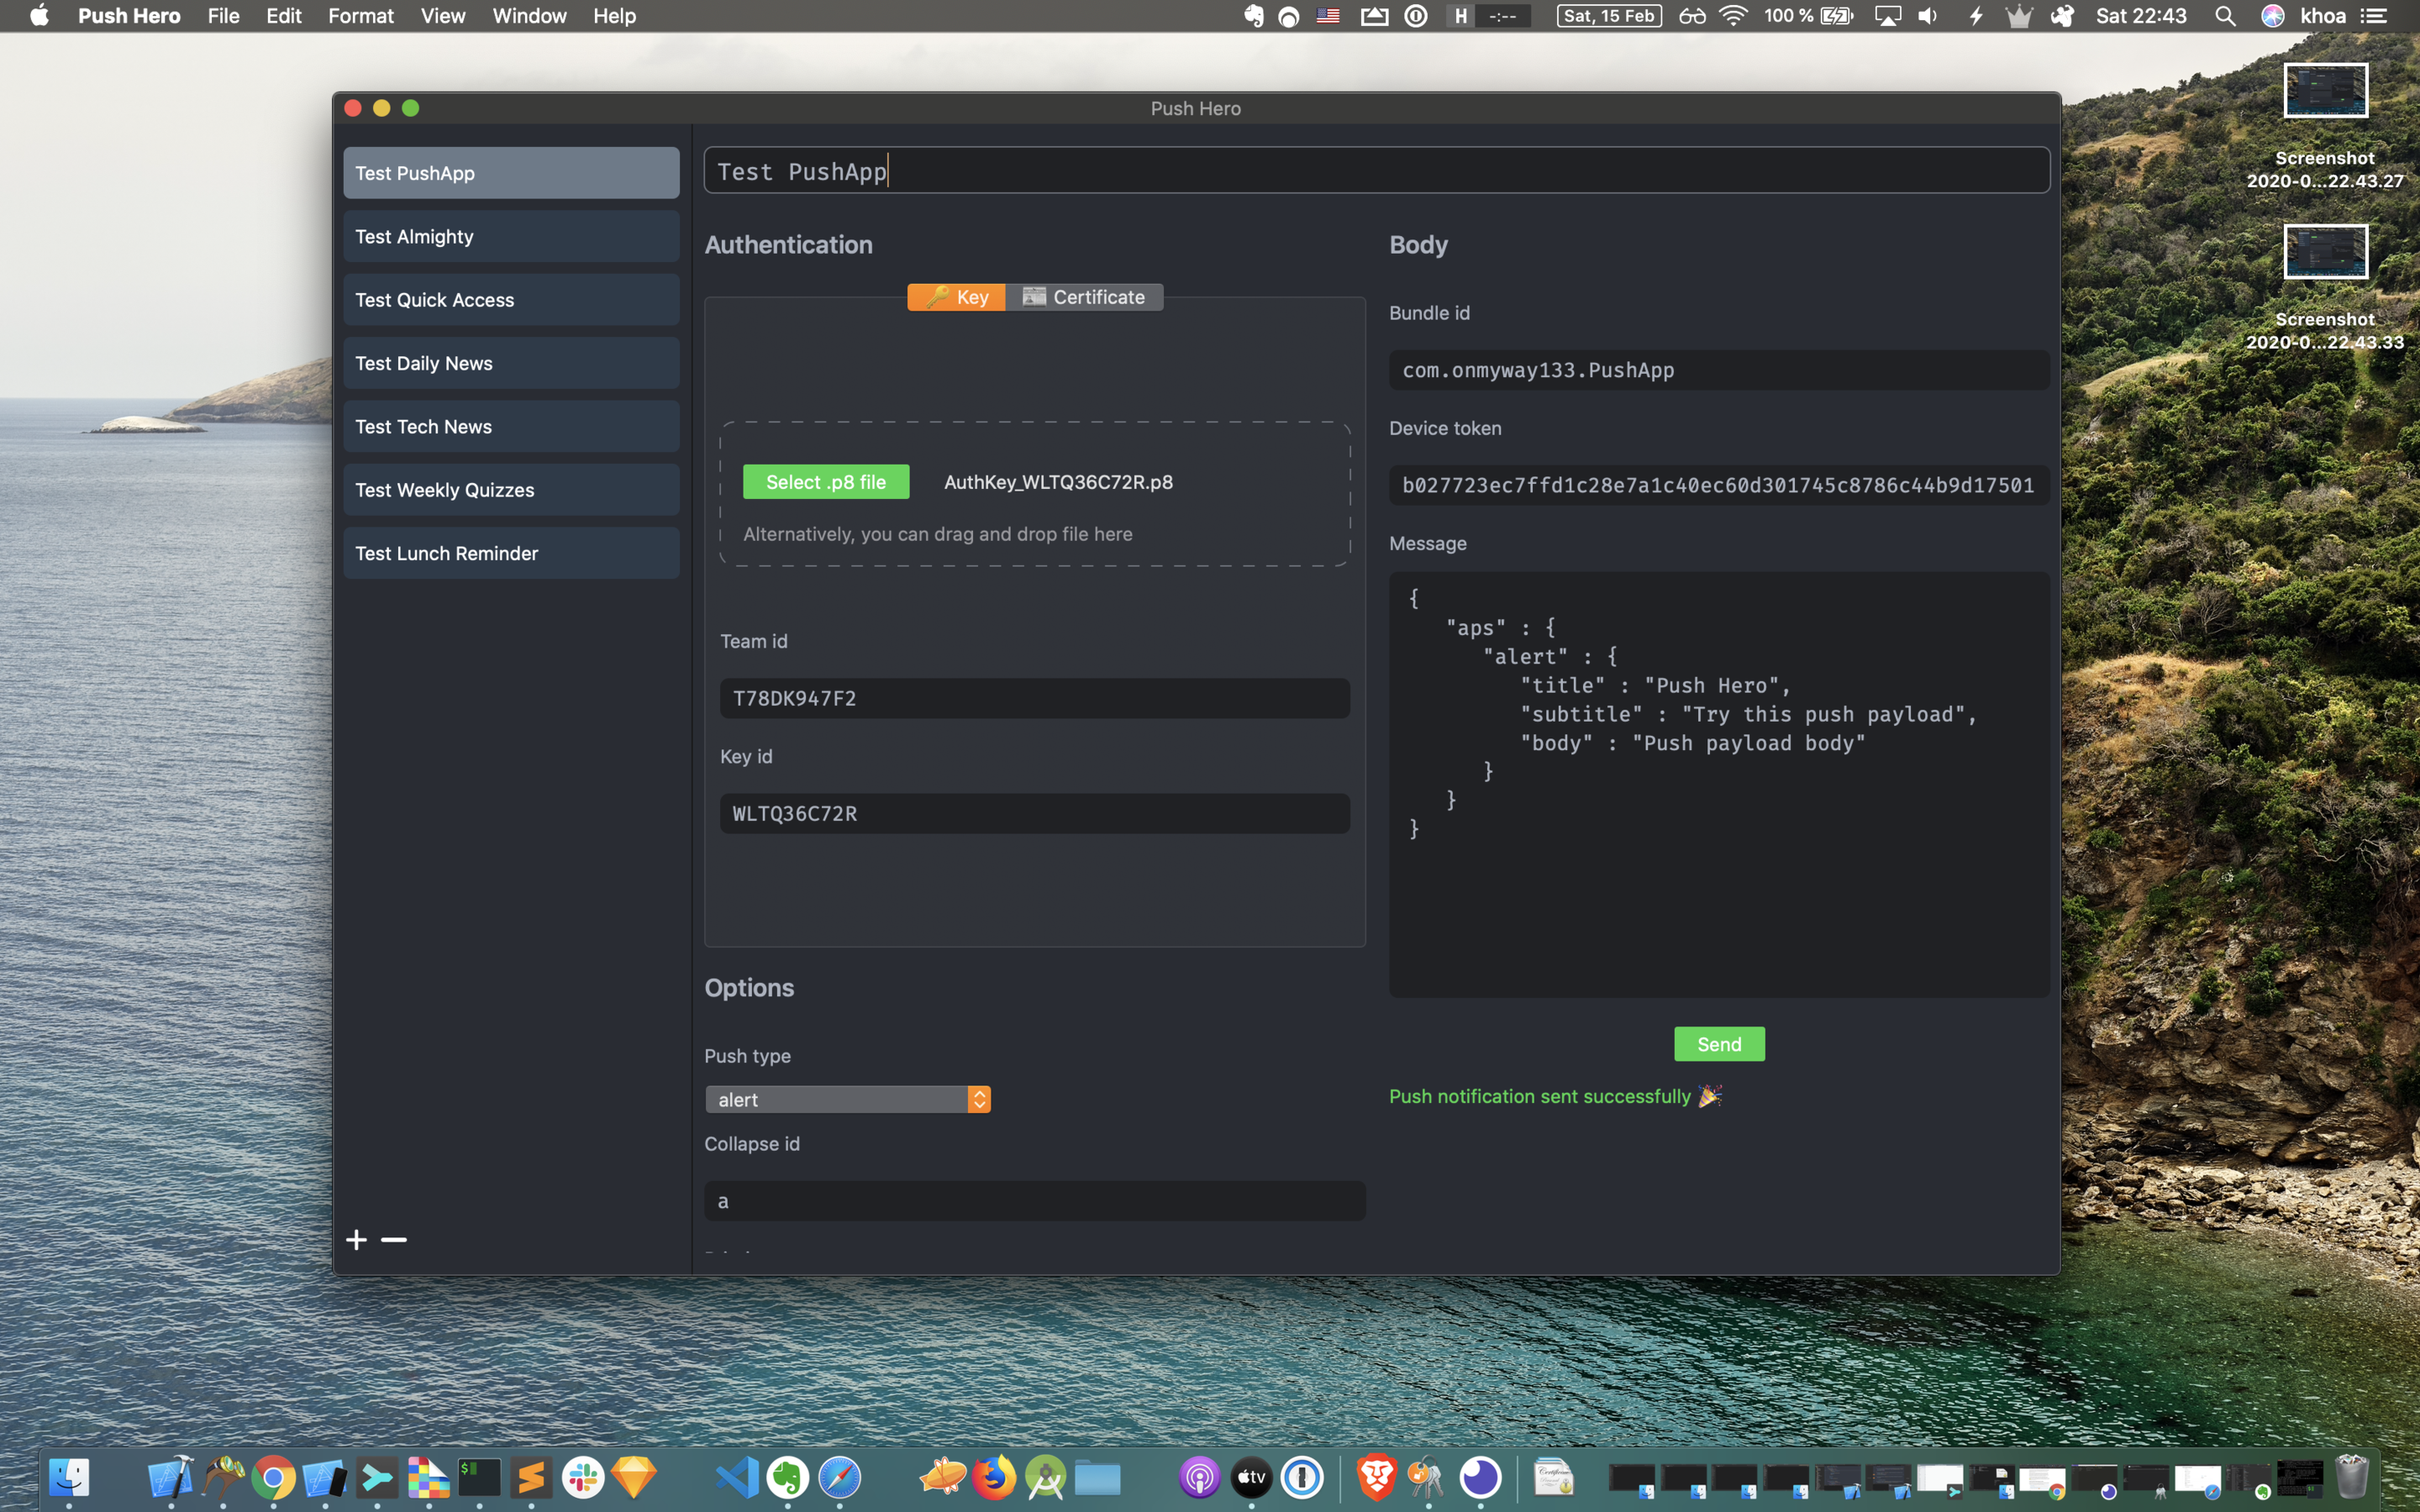
Task: Click the plus icon to add app
Action: click(x=356, y=1240)
